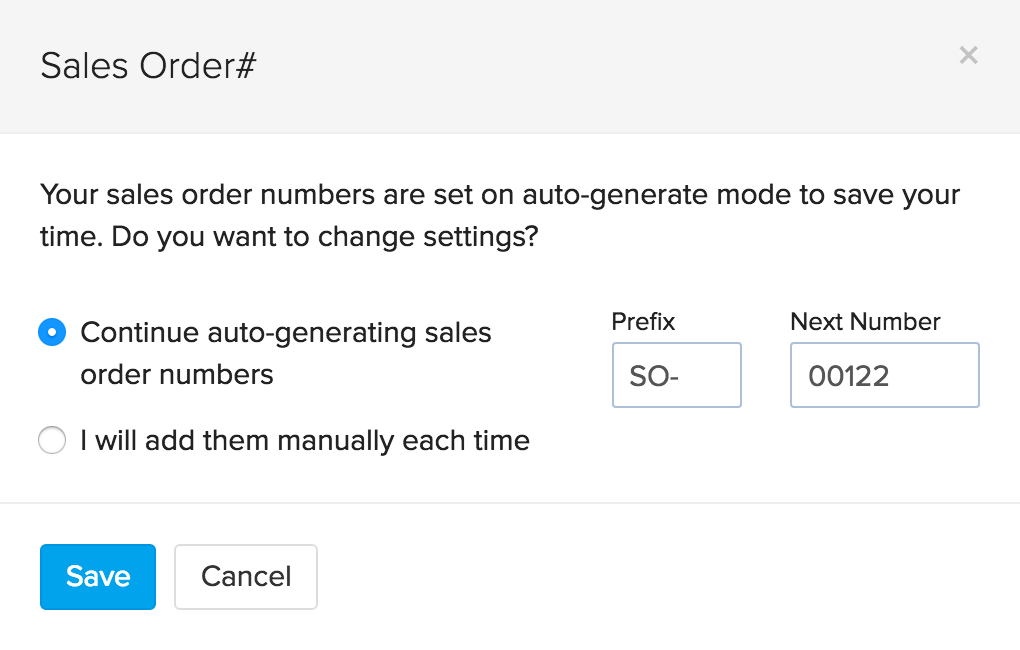Click the Next Number label text
This screenshot has height=650, width=1020.
[x=864, y=321]
